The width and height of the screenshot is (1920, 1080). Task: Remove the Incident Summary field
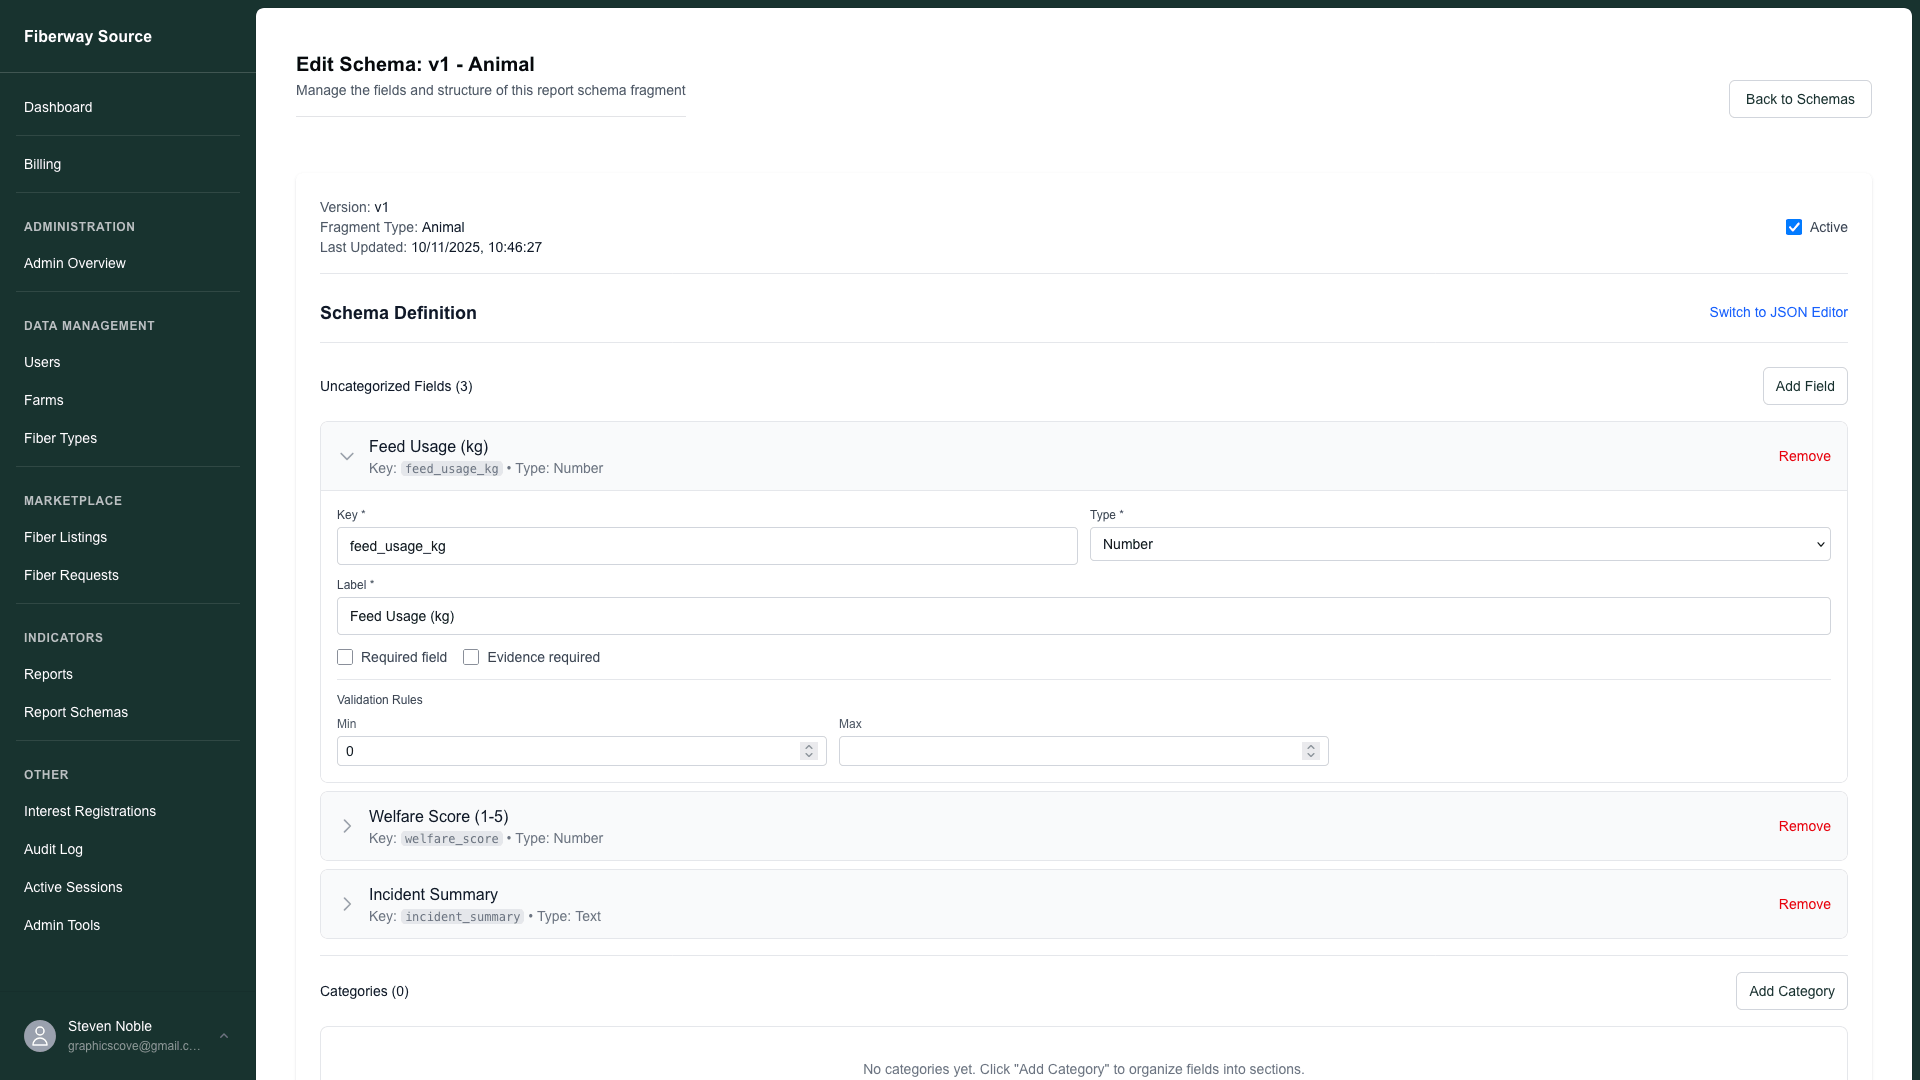coord(1804,904)
